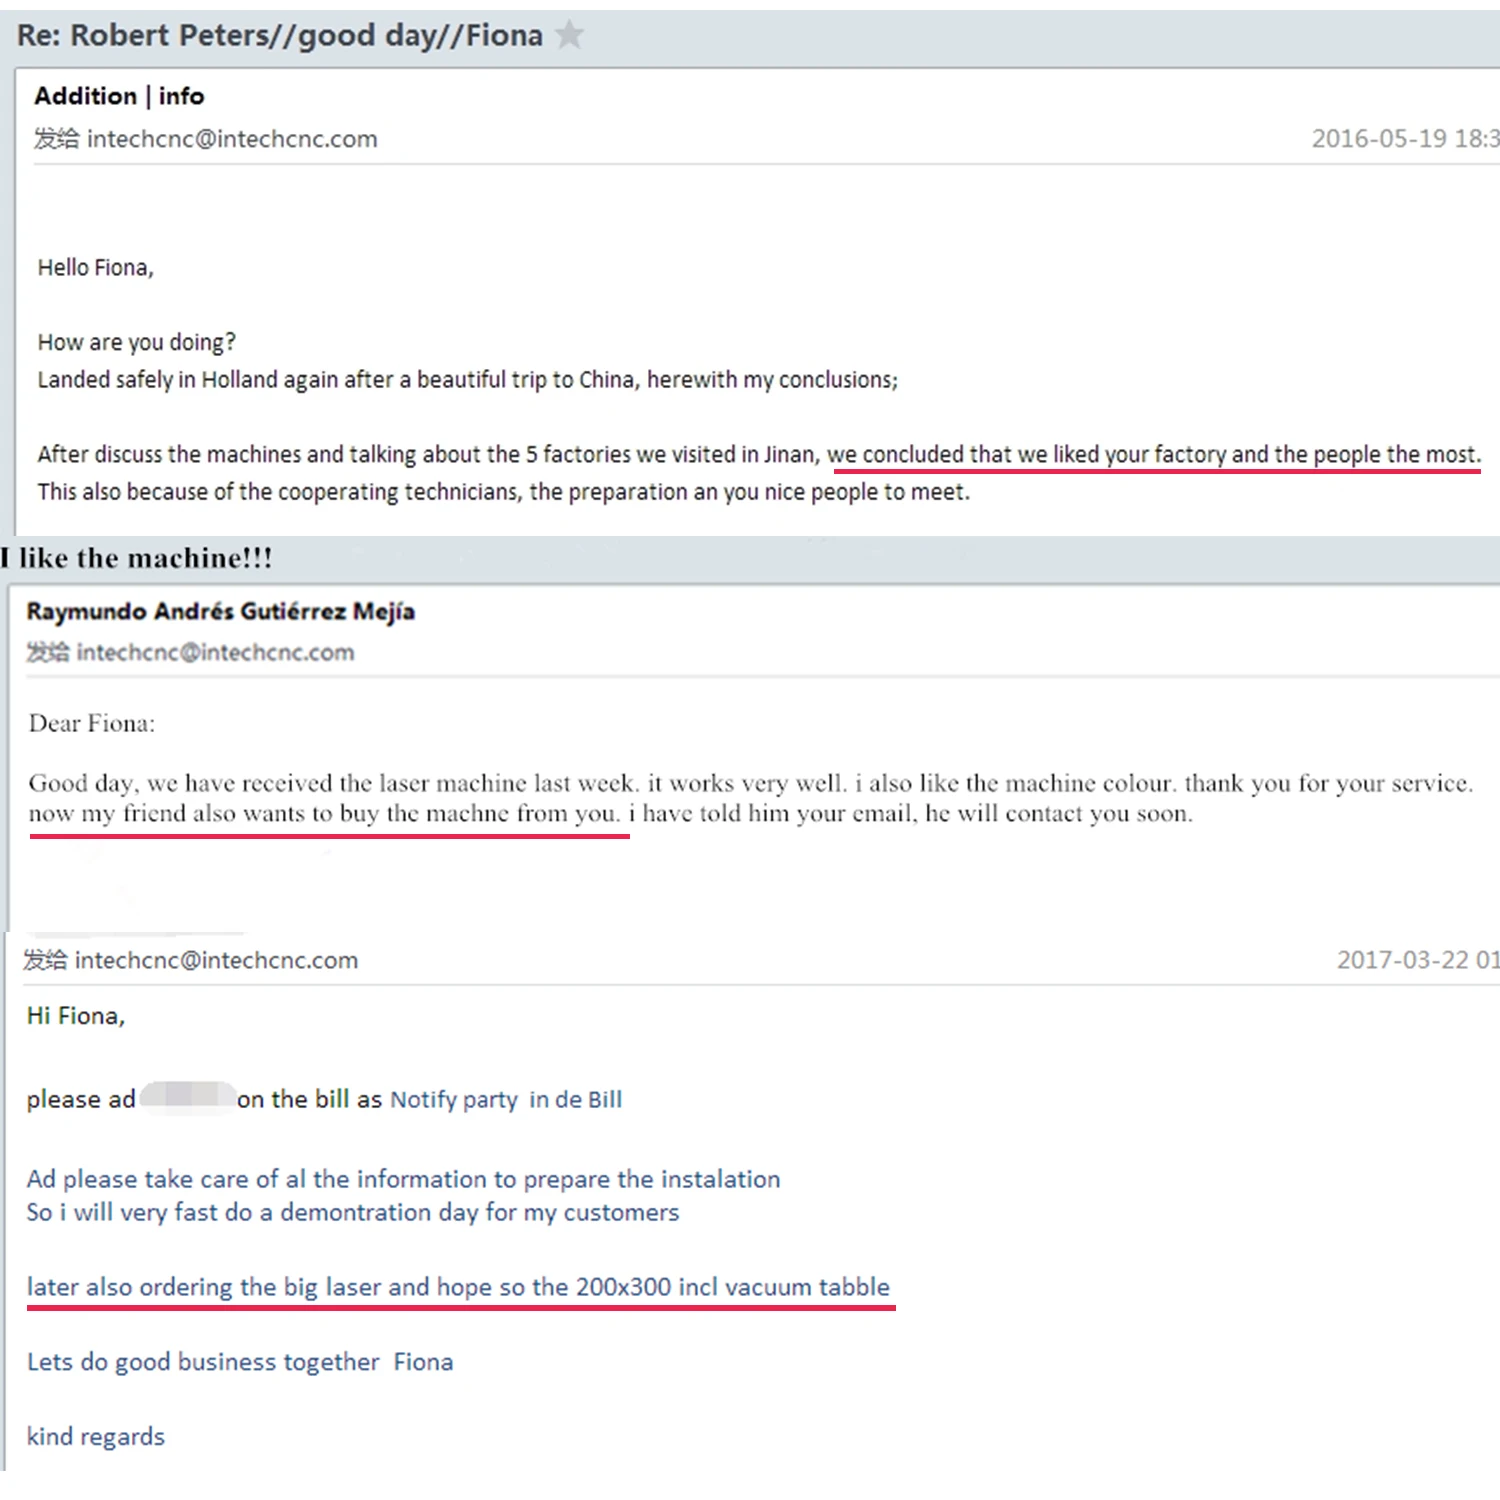Click the 2016-05-19 timestamp
Screen dimensions: 1500x1500
(x=1403, y=139)
